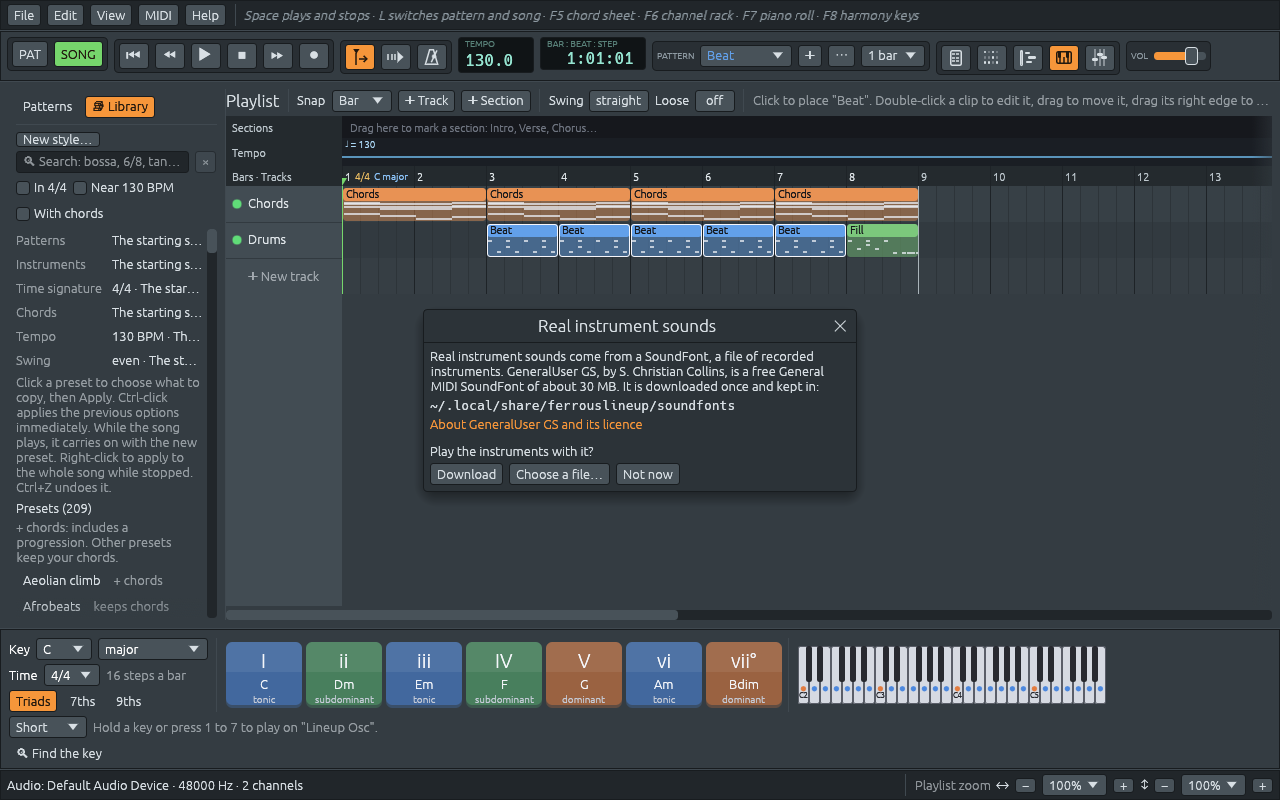
Task: Open pattern options via the ellipsis button
Action: pos(842,56)
